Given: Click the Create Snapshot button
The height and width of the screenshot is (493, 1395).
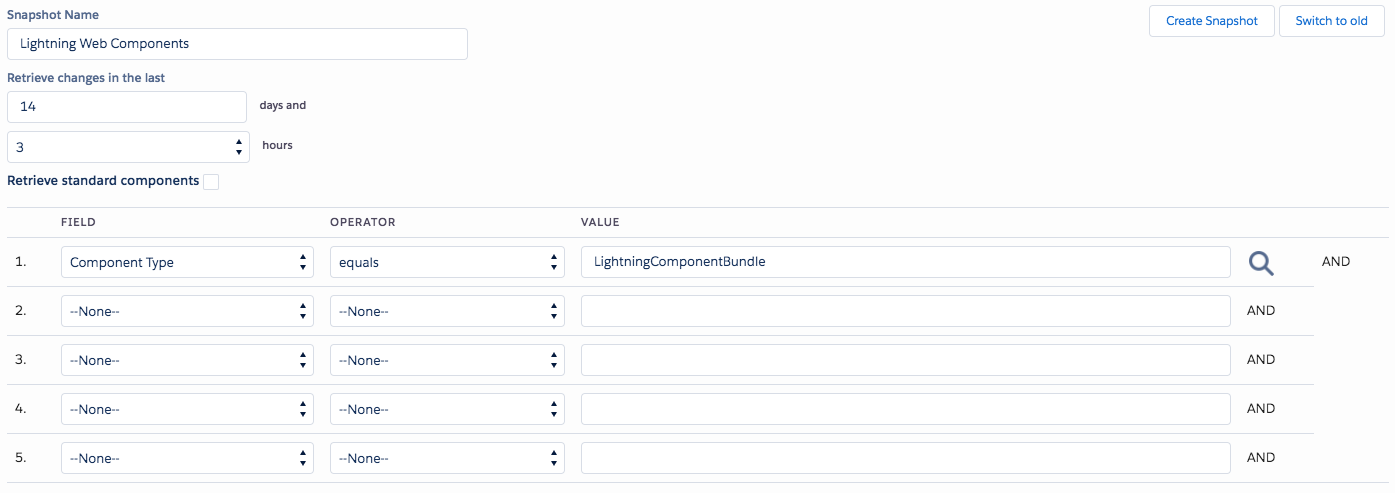Looking at the screenshot, I should 1212,21.
